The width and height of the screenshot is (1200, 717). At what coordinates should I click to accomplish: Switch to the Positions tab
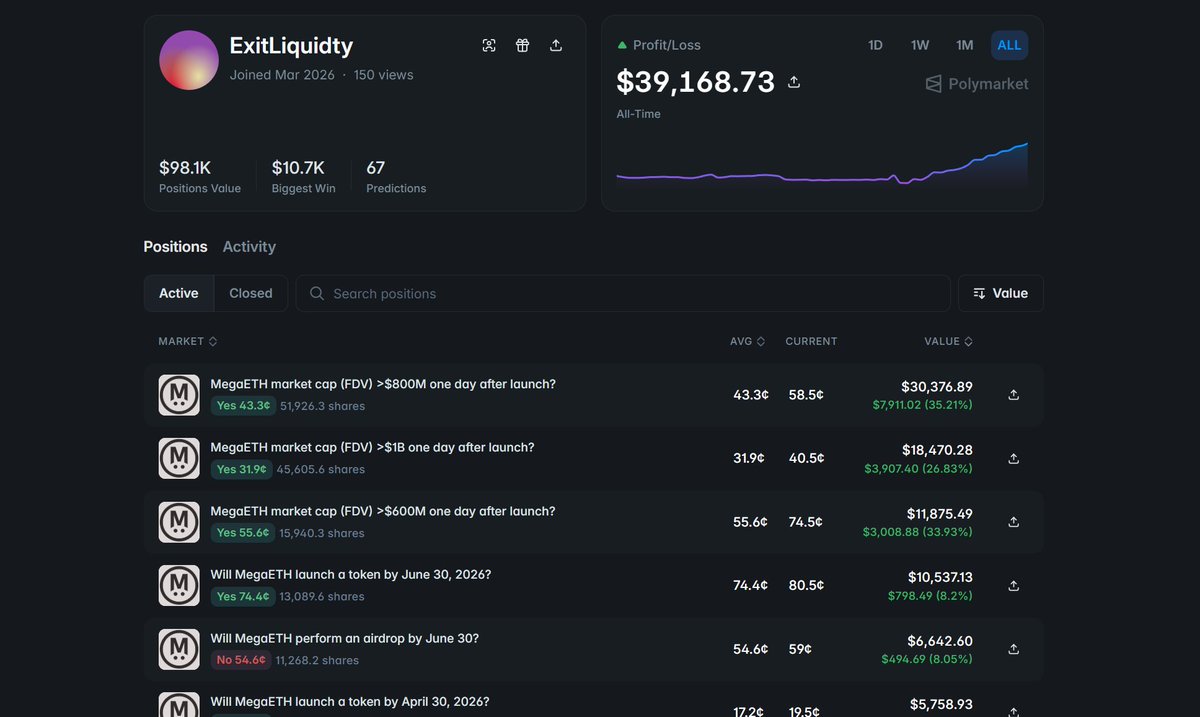175,246
